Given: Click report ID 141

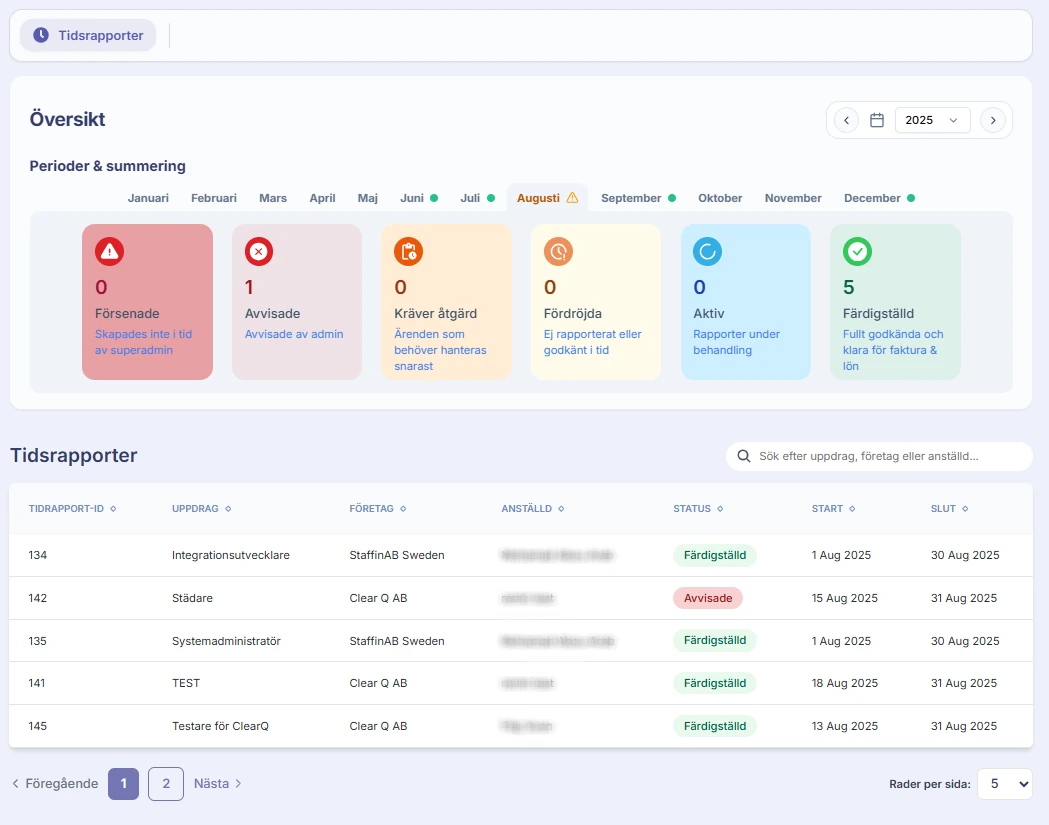Looking at the screenshot, I should click(x=37, y=683).
